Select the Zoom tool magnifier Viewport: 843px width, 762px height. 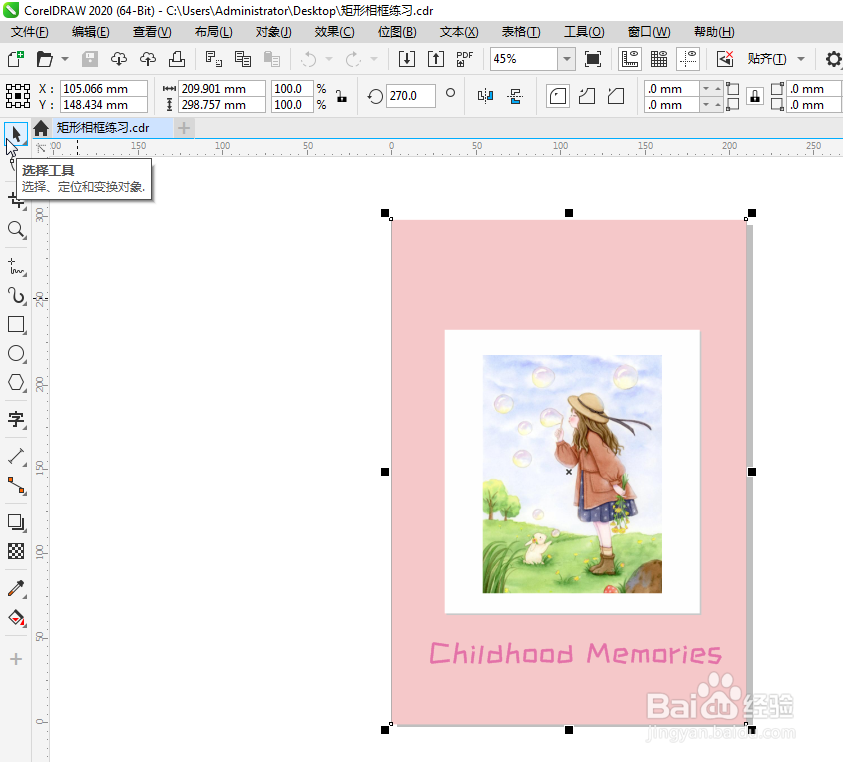click(16, 230)
